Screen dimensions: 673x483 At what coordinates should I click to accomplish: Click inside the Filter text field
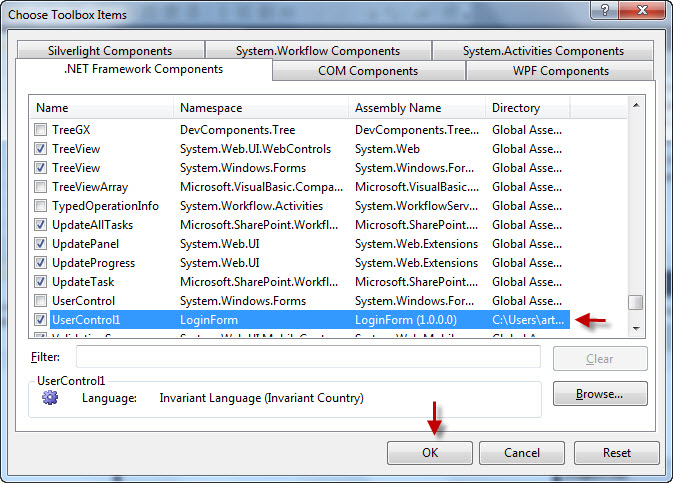(308, 357)
